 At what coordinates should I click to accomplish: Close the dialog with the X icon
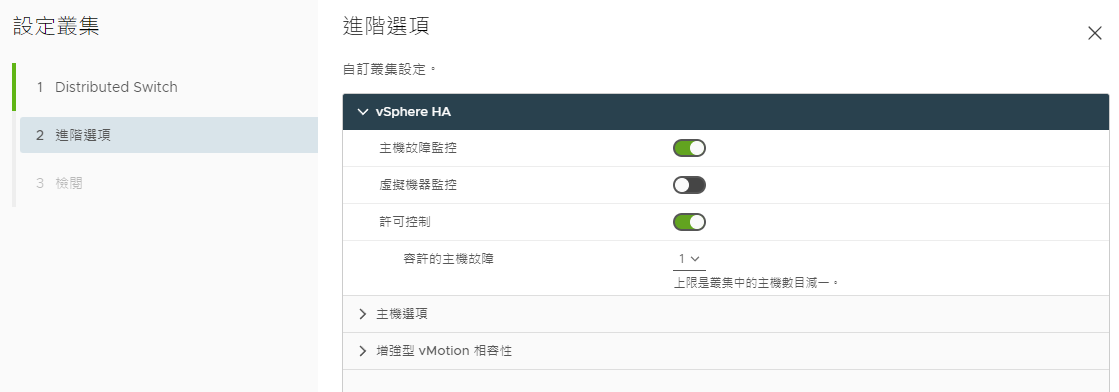click(x=1095, y=33)
